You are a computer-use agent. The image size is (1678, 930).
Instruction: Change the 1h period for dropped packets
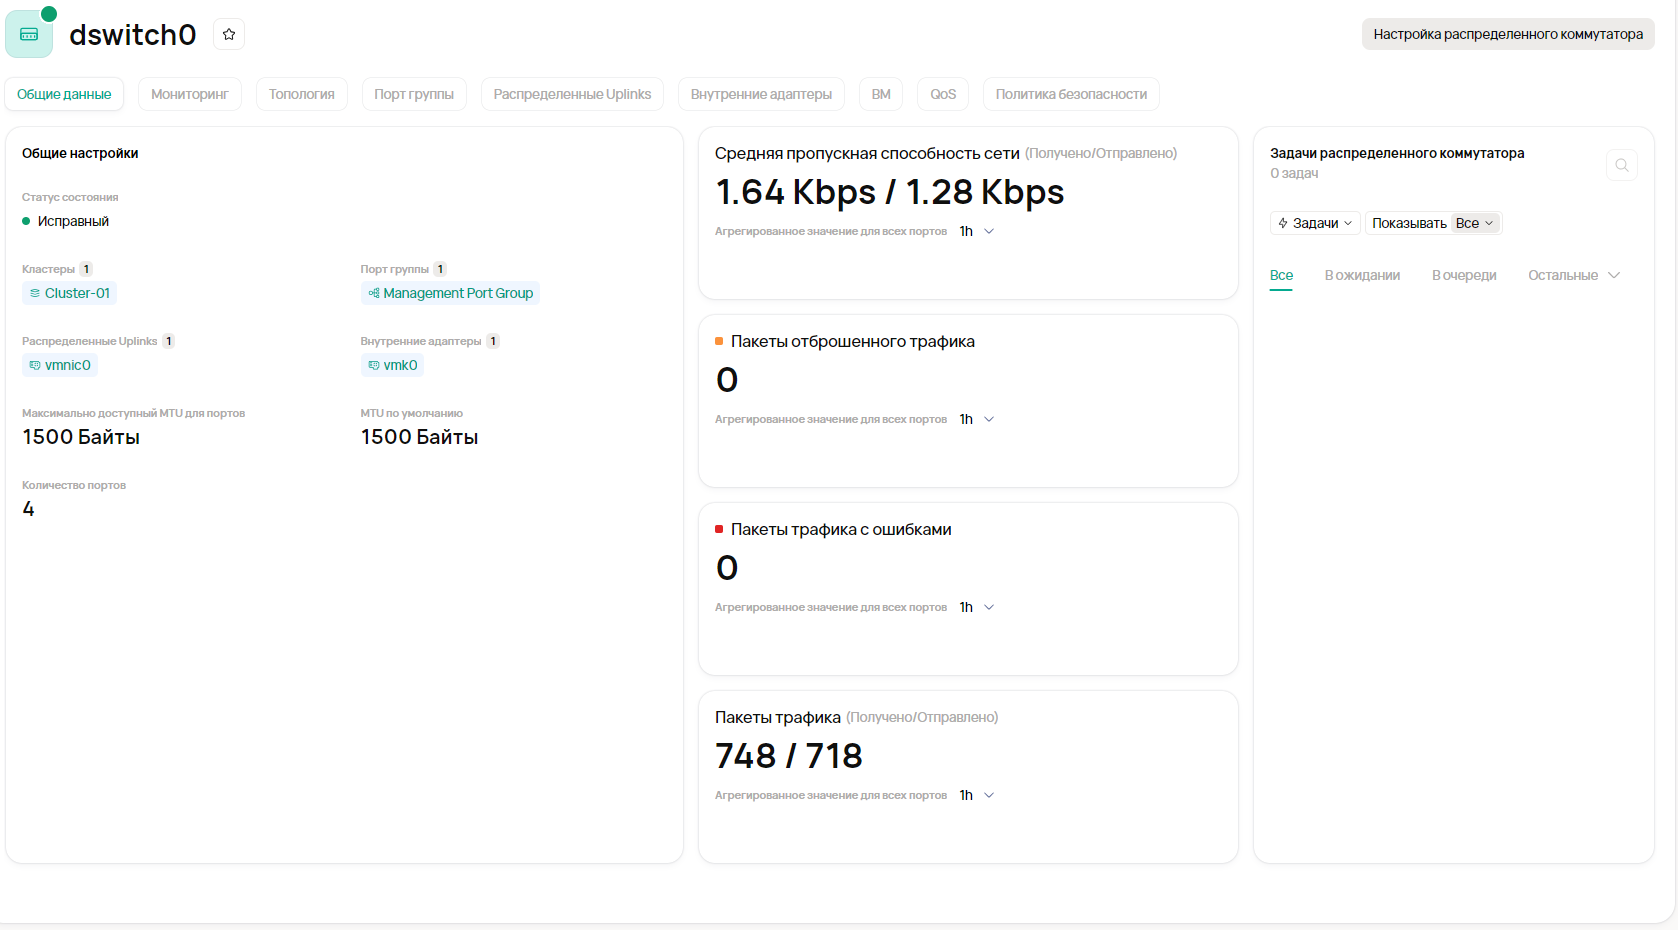point(976,419)
